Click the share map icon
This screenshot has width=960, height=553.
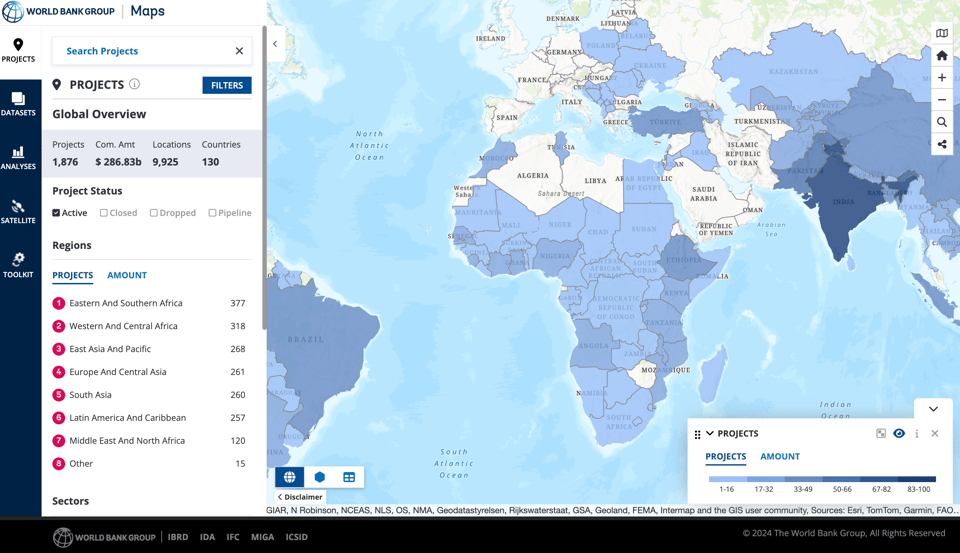click(942, 144)
